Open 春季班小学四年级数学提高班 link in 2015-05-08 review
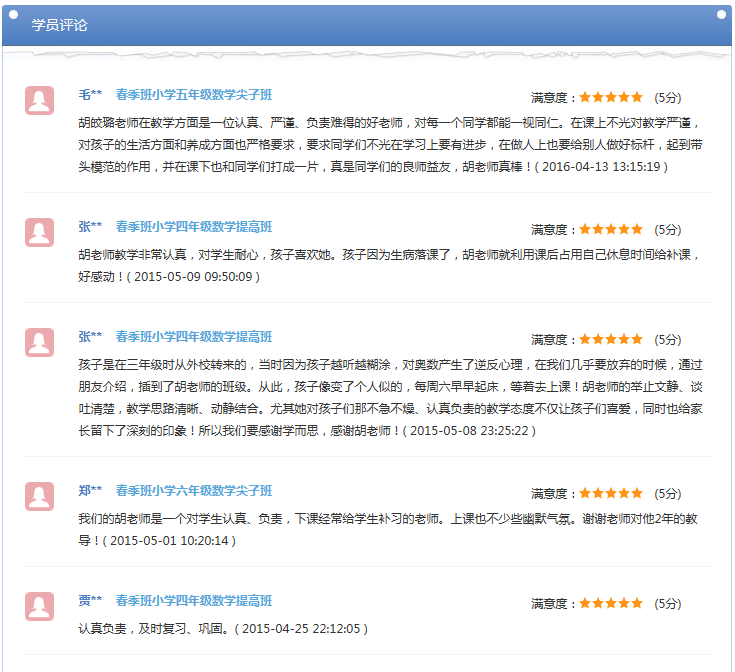This screenshot has width=735, height=672. (194, 336)
